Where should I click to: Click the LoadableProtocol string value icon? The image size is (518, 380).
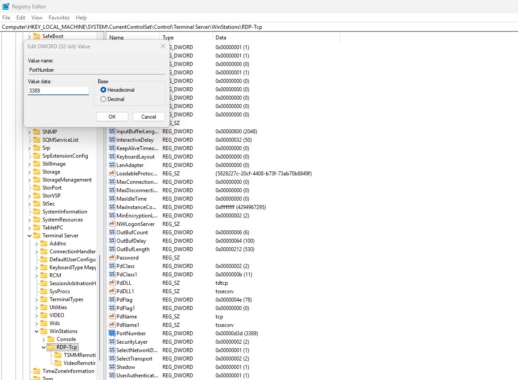tap(112, 173)
